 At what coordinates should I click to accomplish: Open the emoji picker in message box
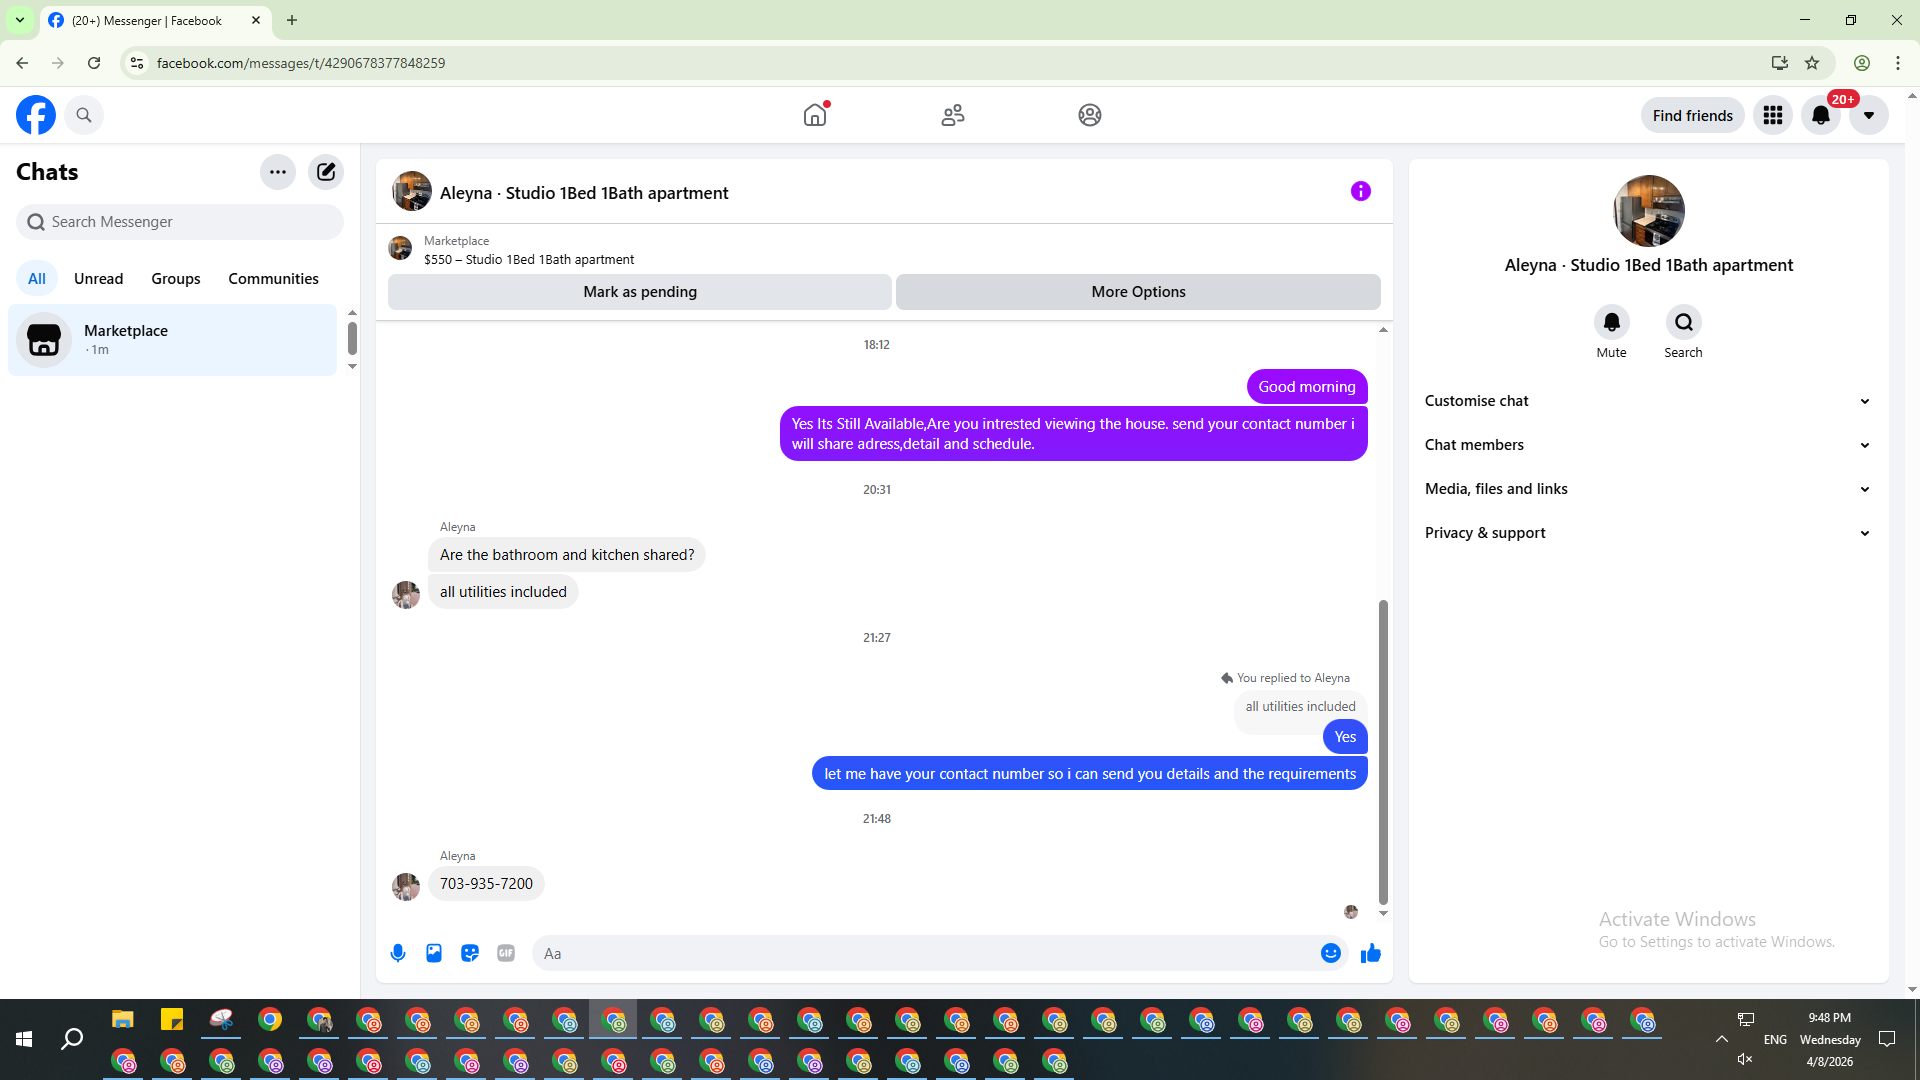[x=1330, y=953]
